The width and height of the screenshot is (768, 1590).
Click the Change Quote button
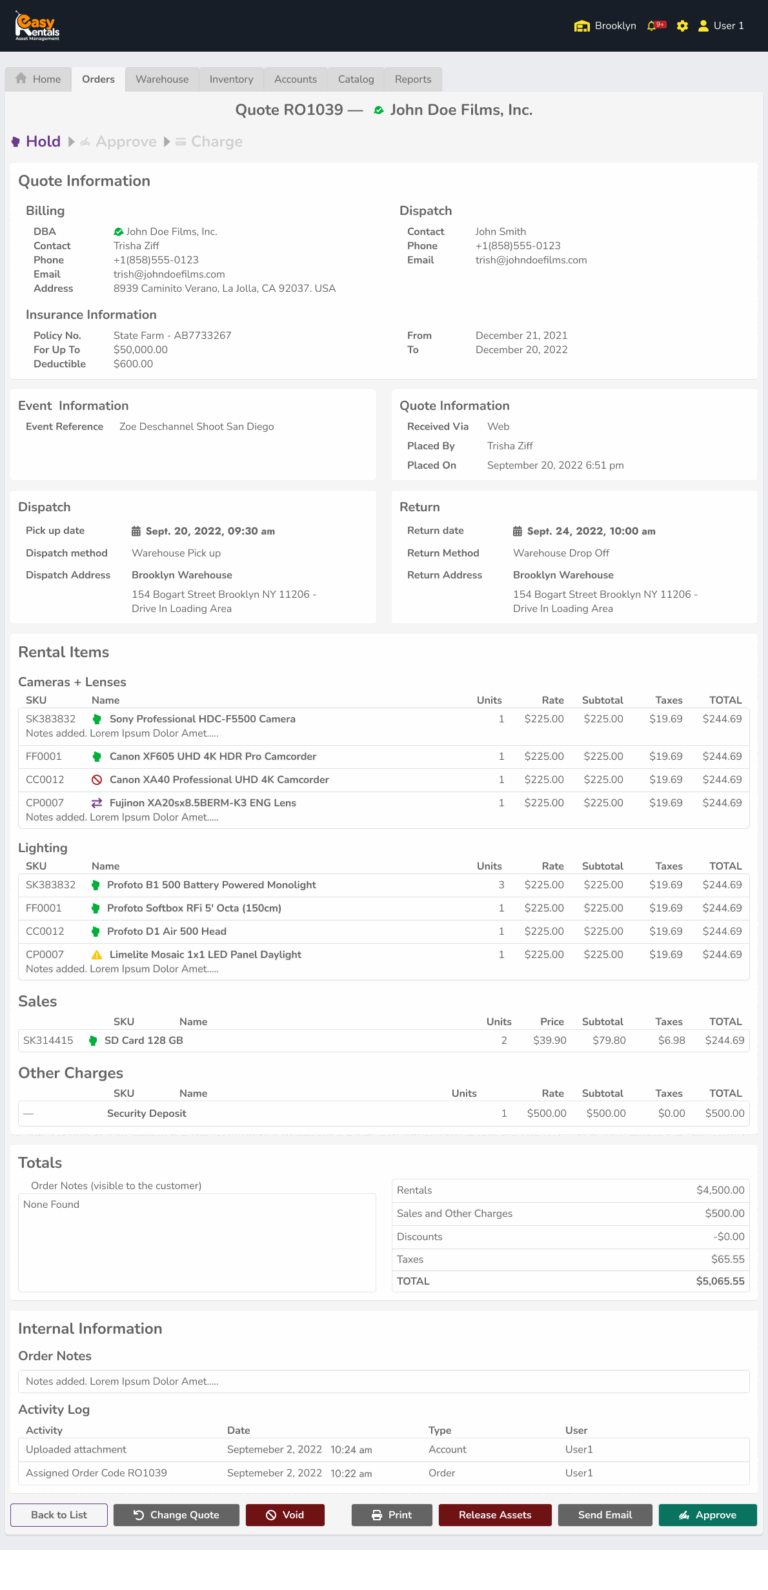[176, 1515]
